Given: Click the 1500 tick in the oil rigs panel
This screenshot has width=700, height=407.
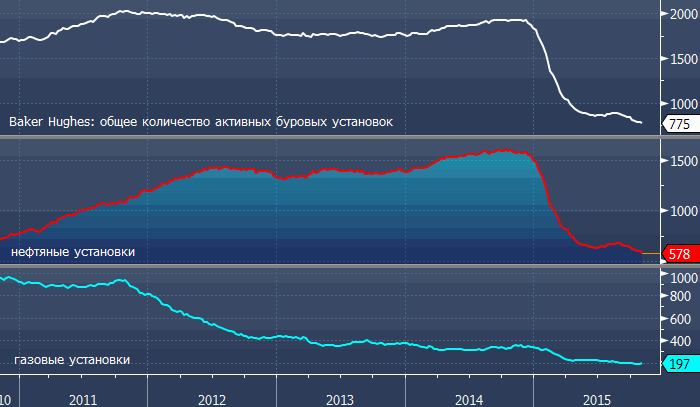Looking at the screenshot, I should pos(683,161).
